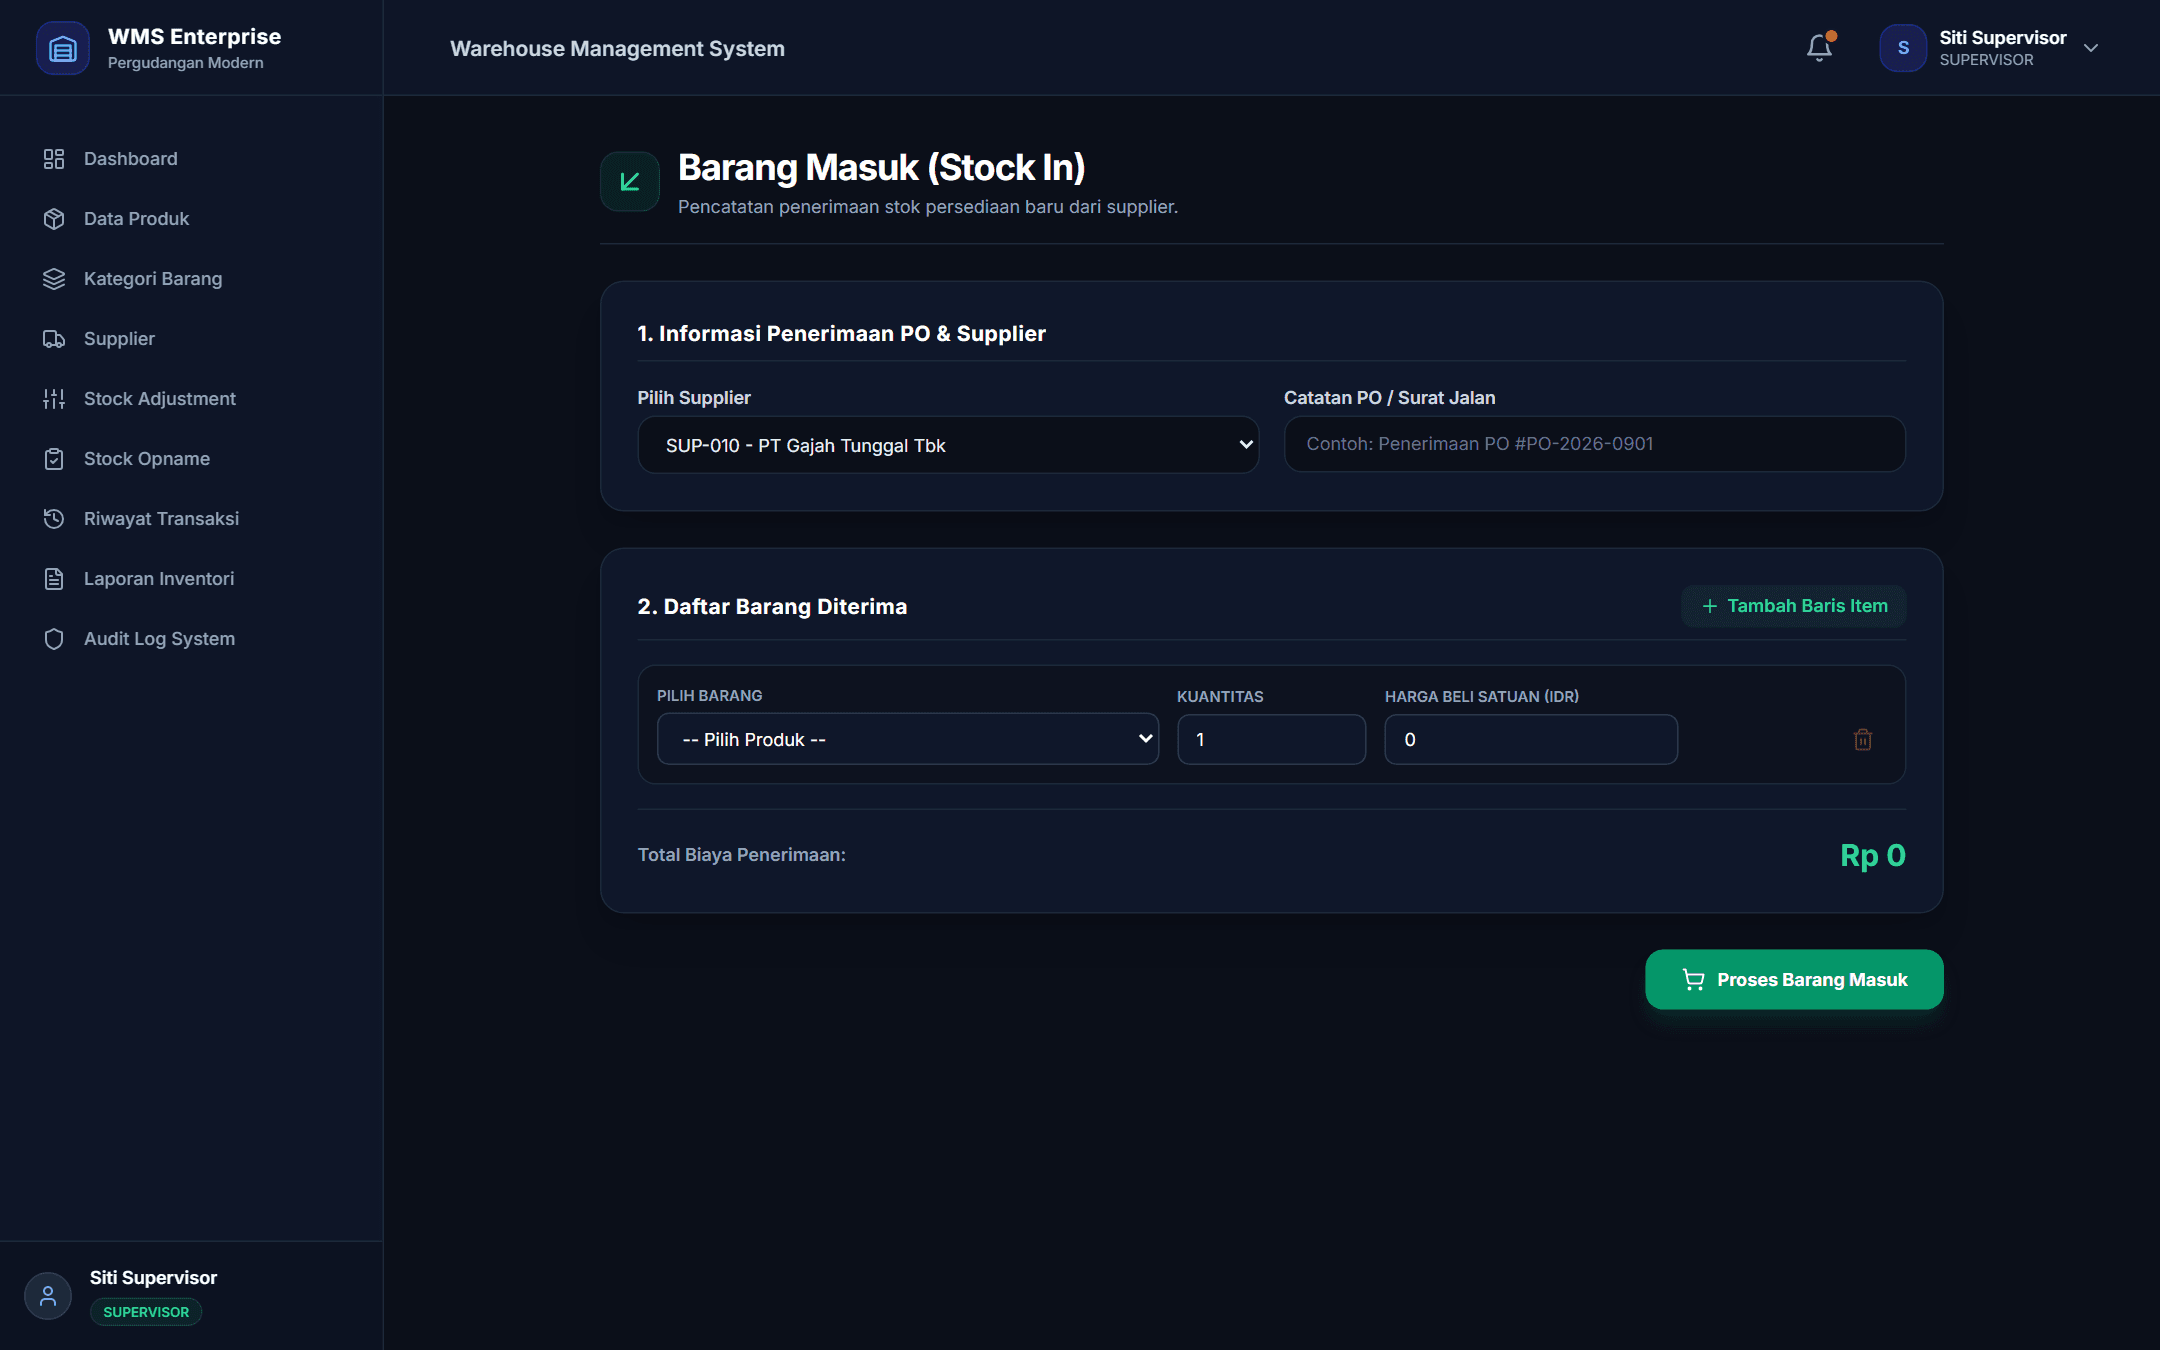The height and width of the screenshot is (1350, 2160).
Task: Click the Dashboard grid icon in sidebar
Action: pos(54,159)
